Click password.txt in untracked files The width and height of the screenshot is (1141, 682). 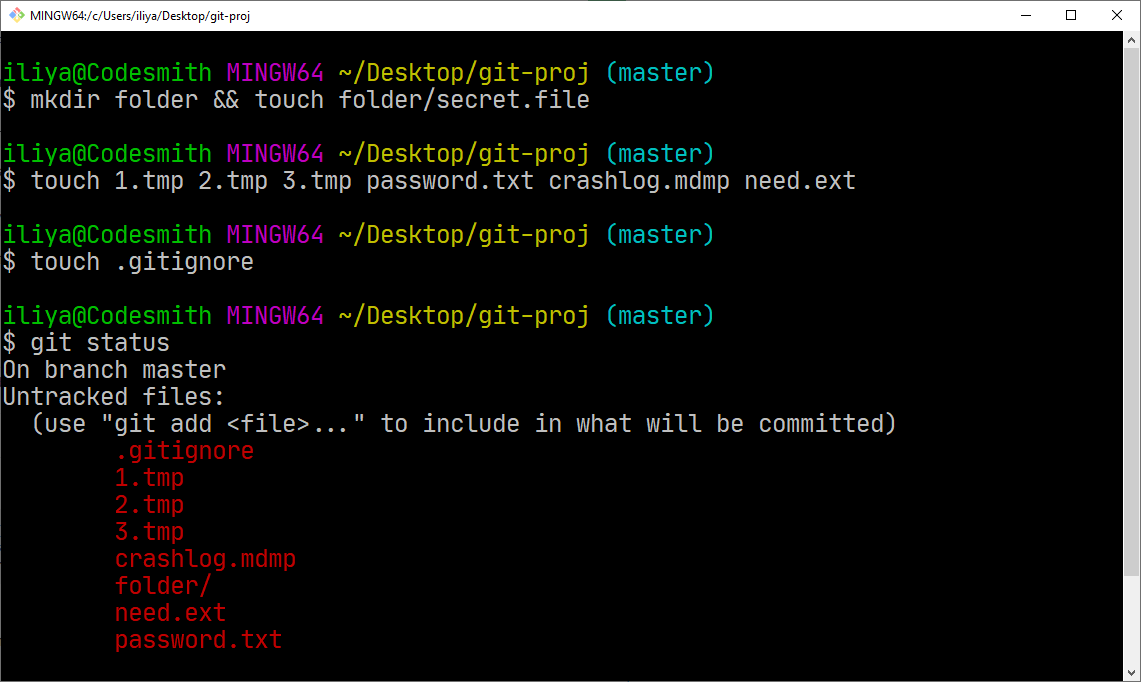[198, 639]
